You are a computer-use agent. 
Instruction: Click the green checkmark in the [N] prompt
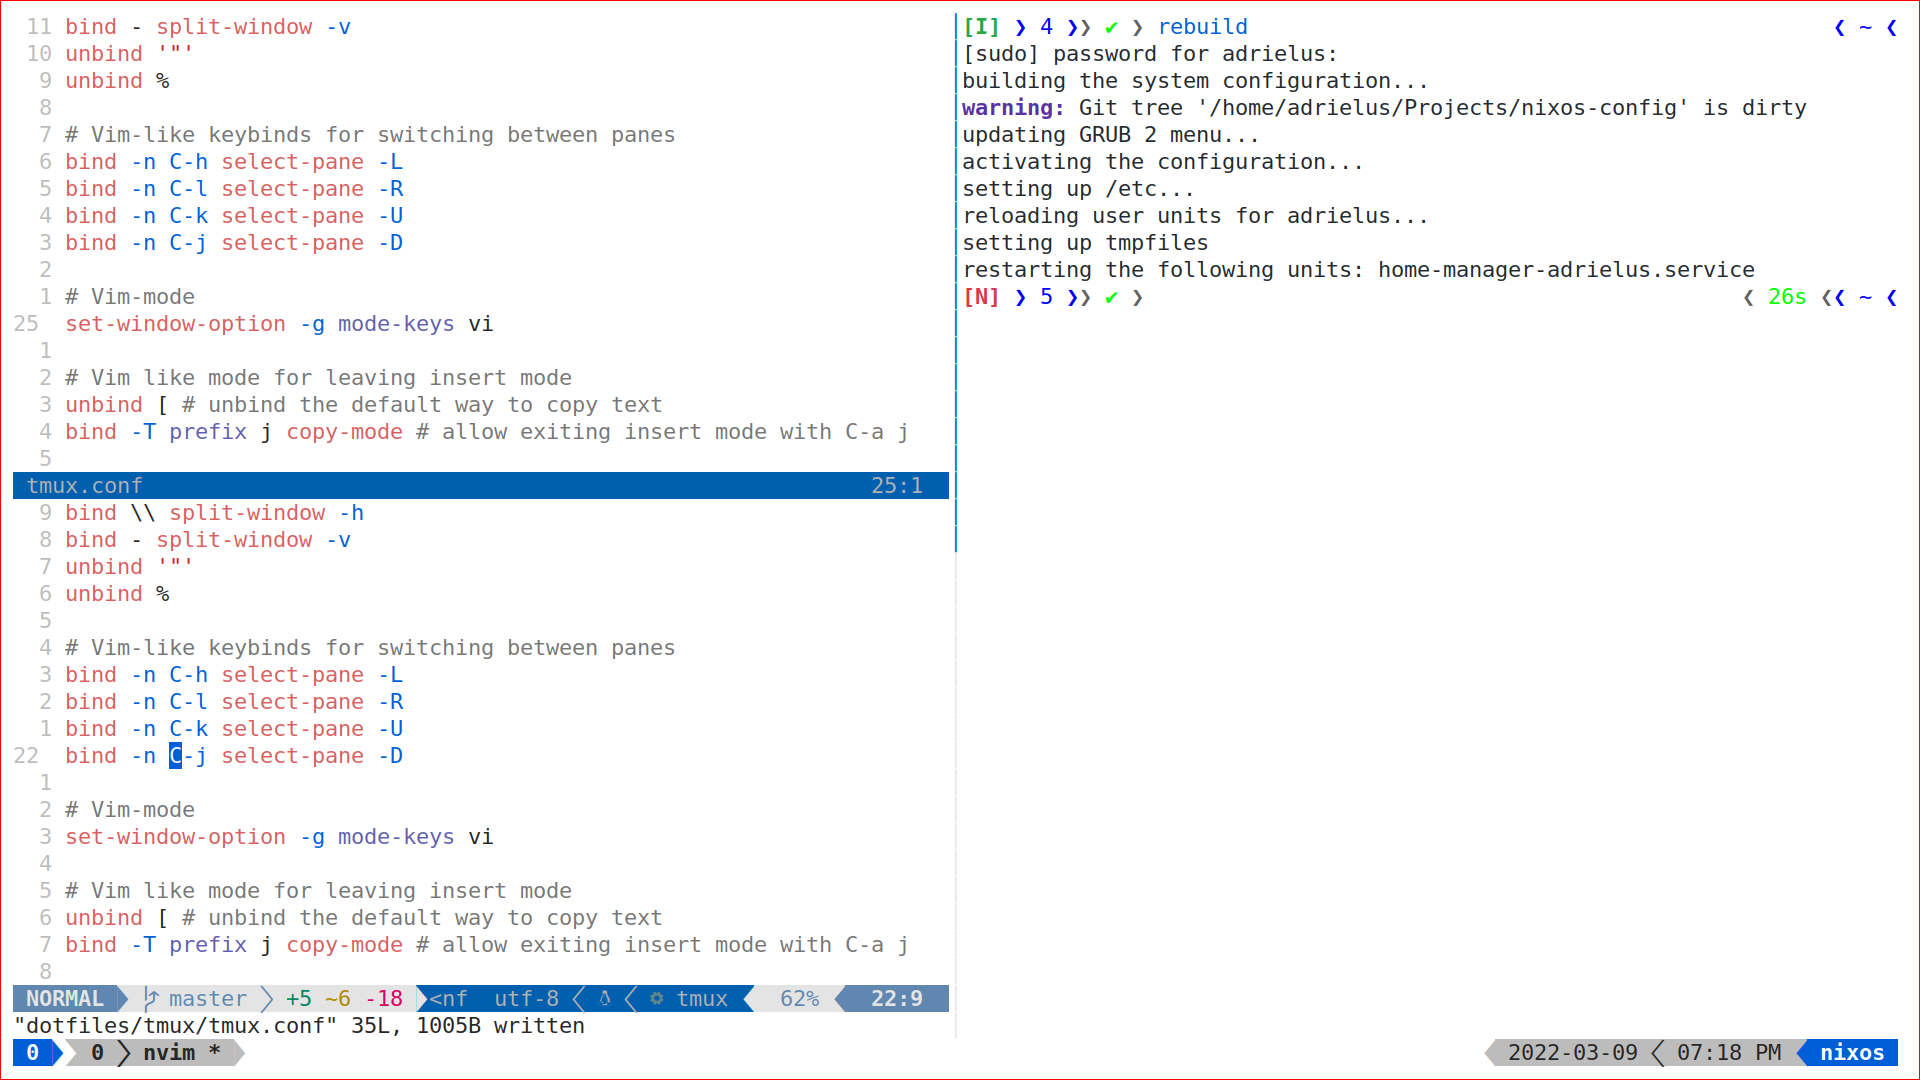(x=1111, y=297)
